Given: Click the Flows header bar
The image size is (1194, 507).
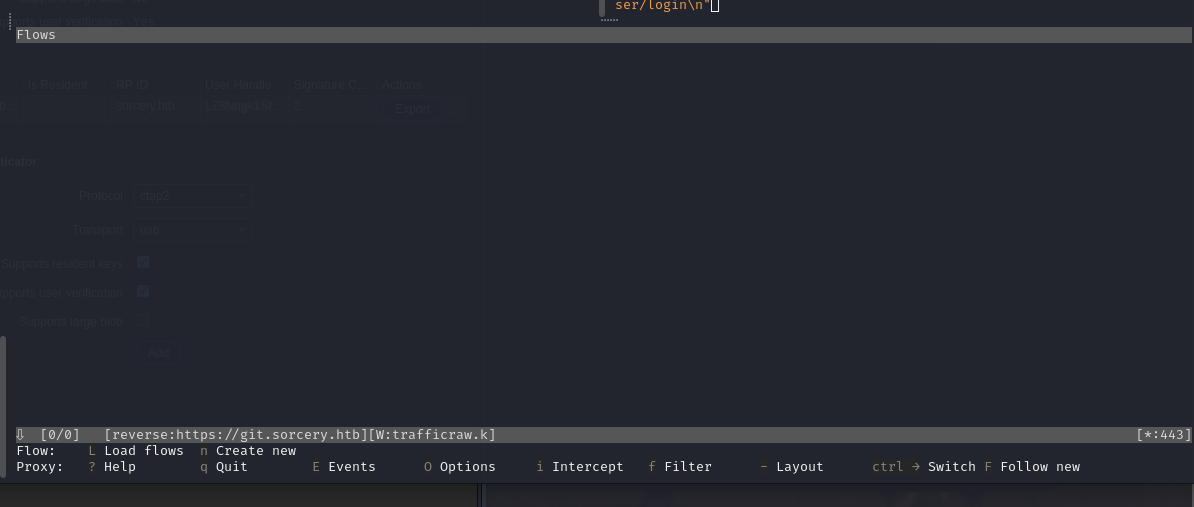Looking at the screenshot, I should pos(603,35).
